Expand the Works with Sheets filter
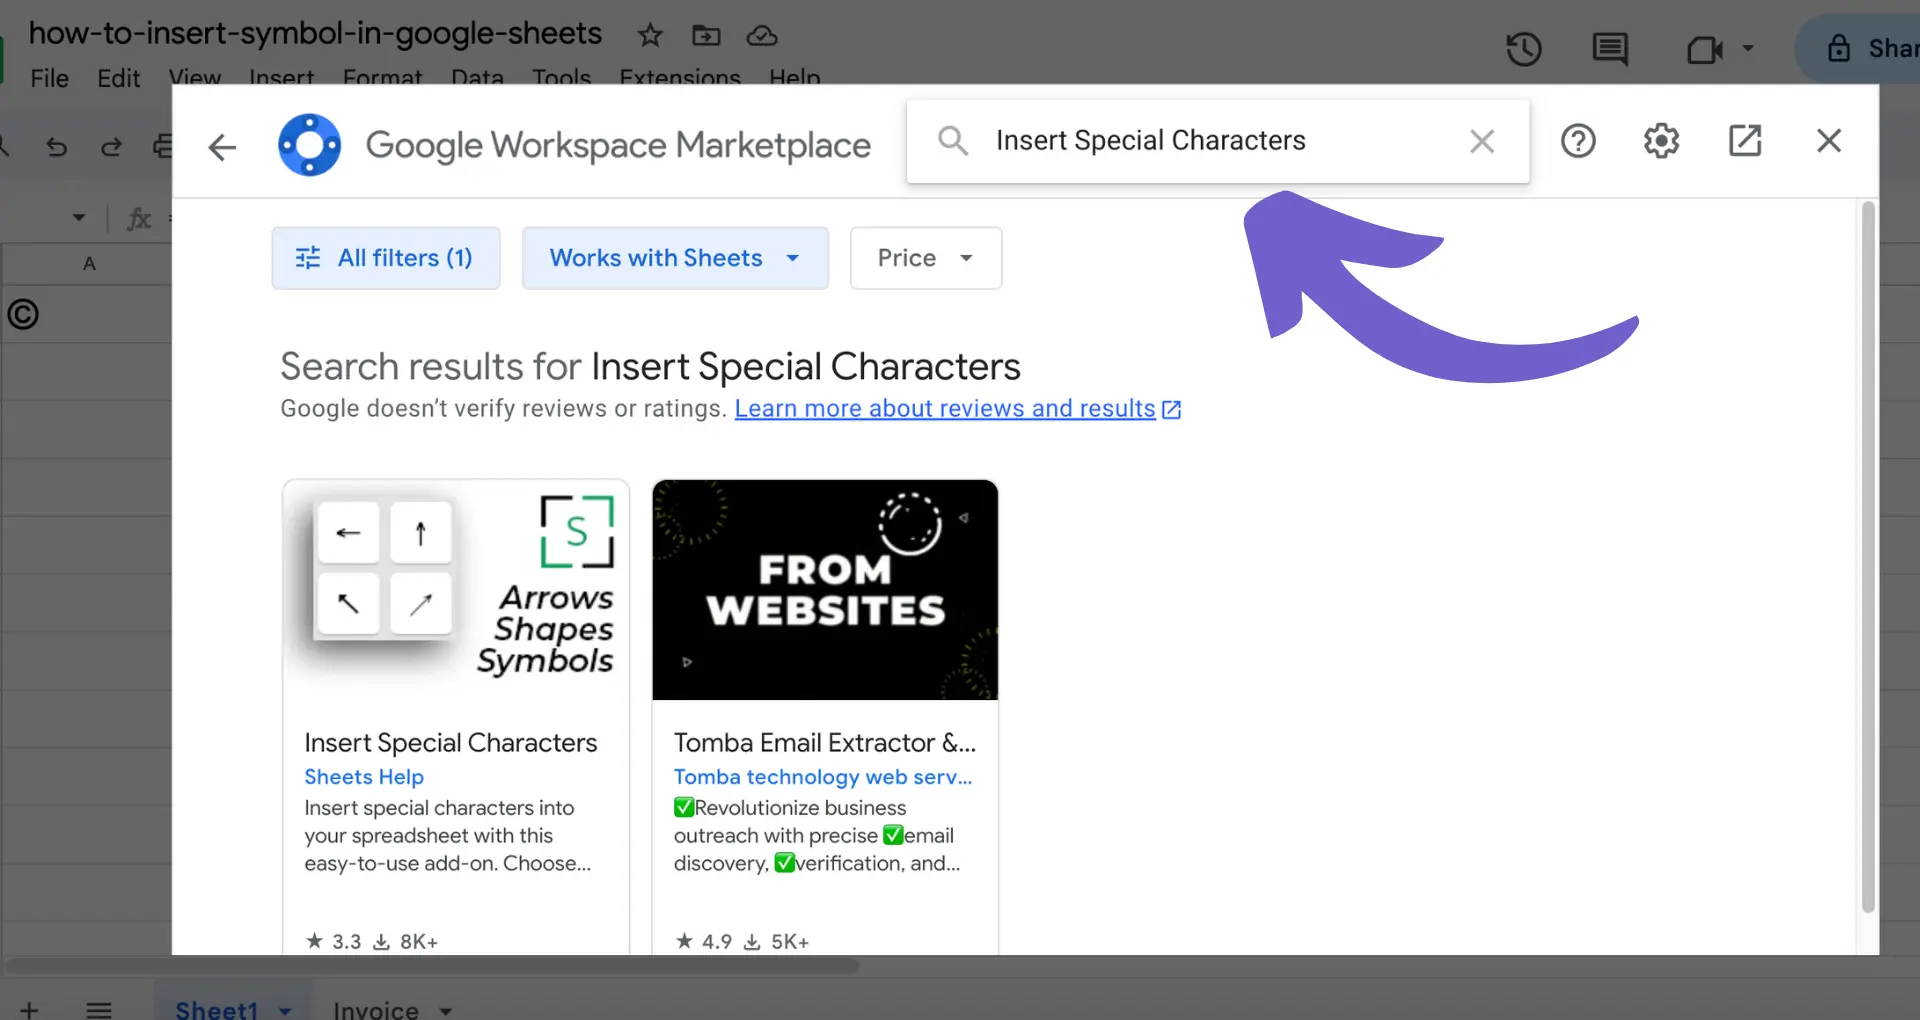Image resolution: width=1920 pixels, height=1020 pixels. (x=675, y=258)
